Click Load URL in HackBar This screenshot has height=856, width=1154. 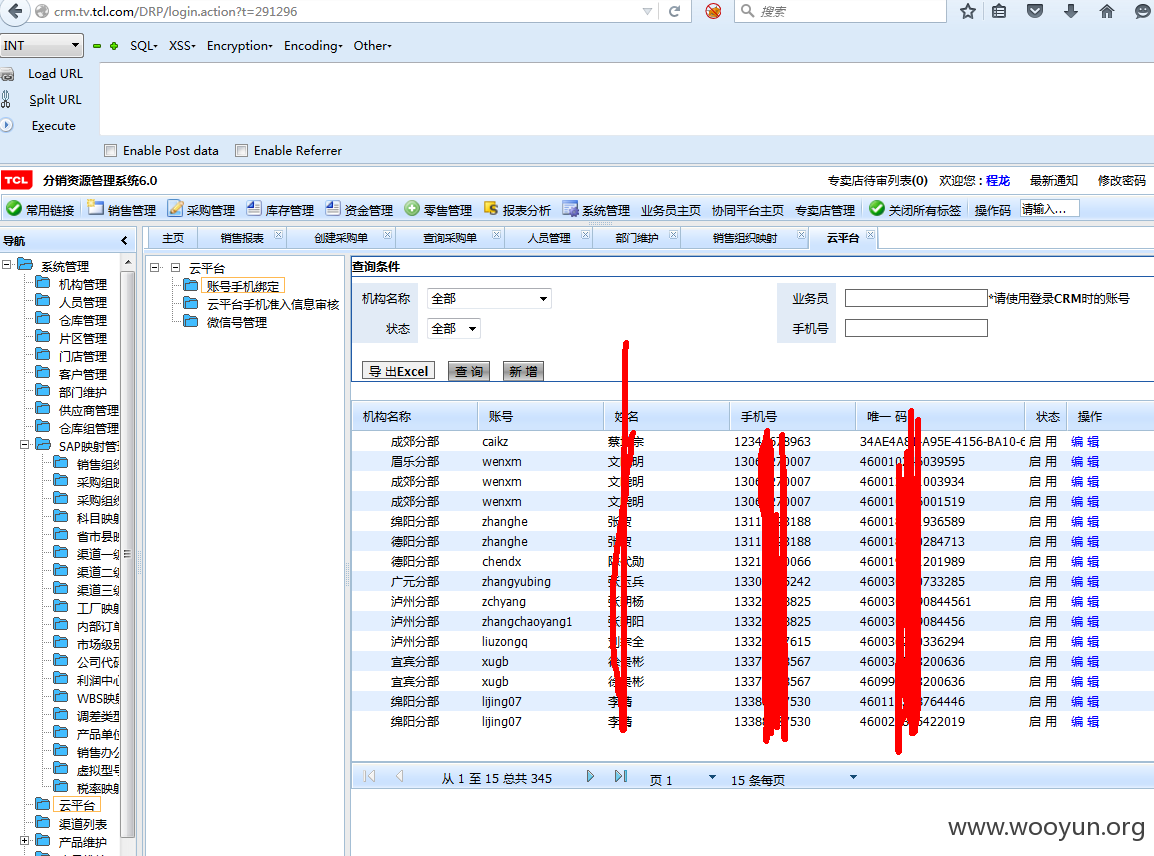tap(55, 74)
